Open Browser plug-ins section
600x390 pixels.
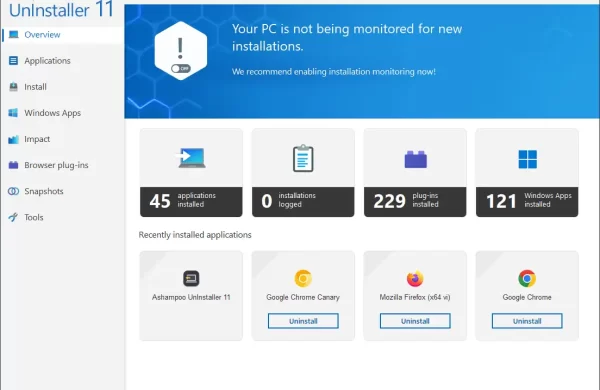pyautogui.click(x=62, y=165)
